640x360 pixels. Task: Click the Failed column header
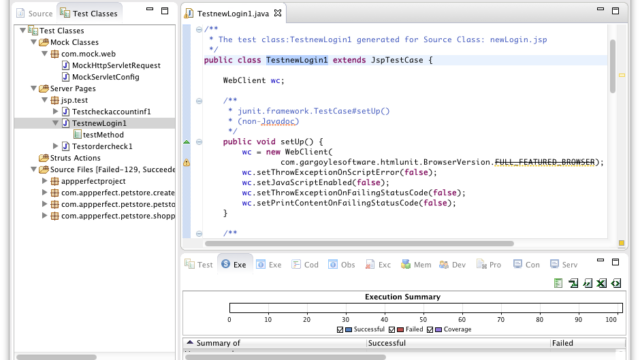(x=588, y=343)
